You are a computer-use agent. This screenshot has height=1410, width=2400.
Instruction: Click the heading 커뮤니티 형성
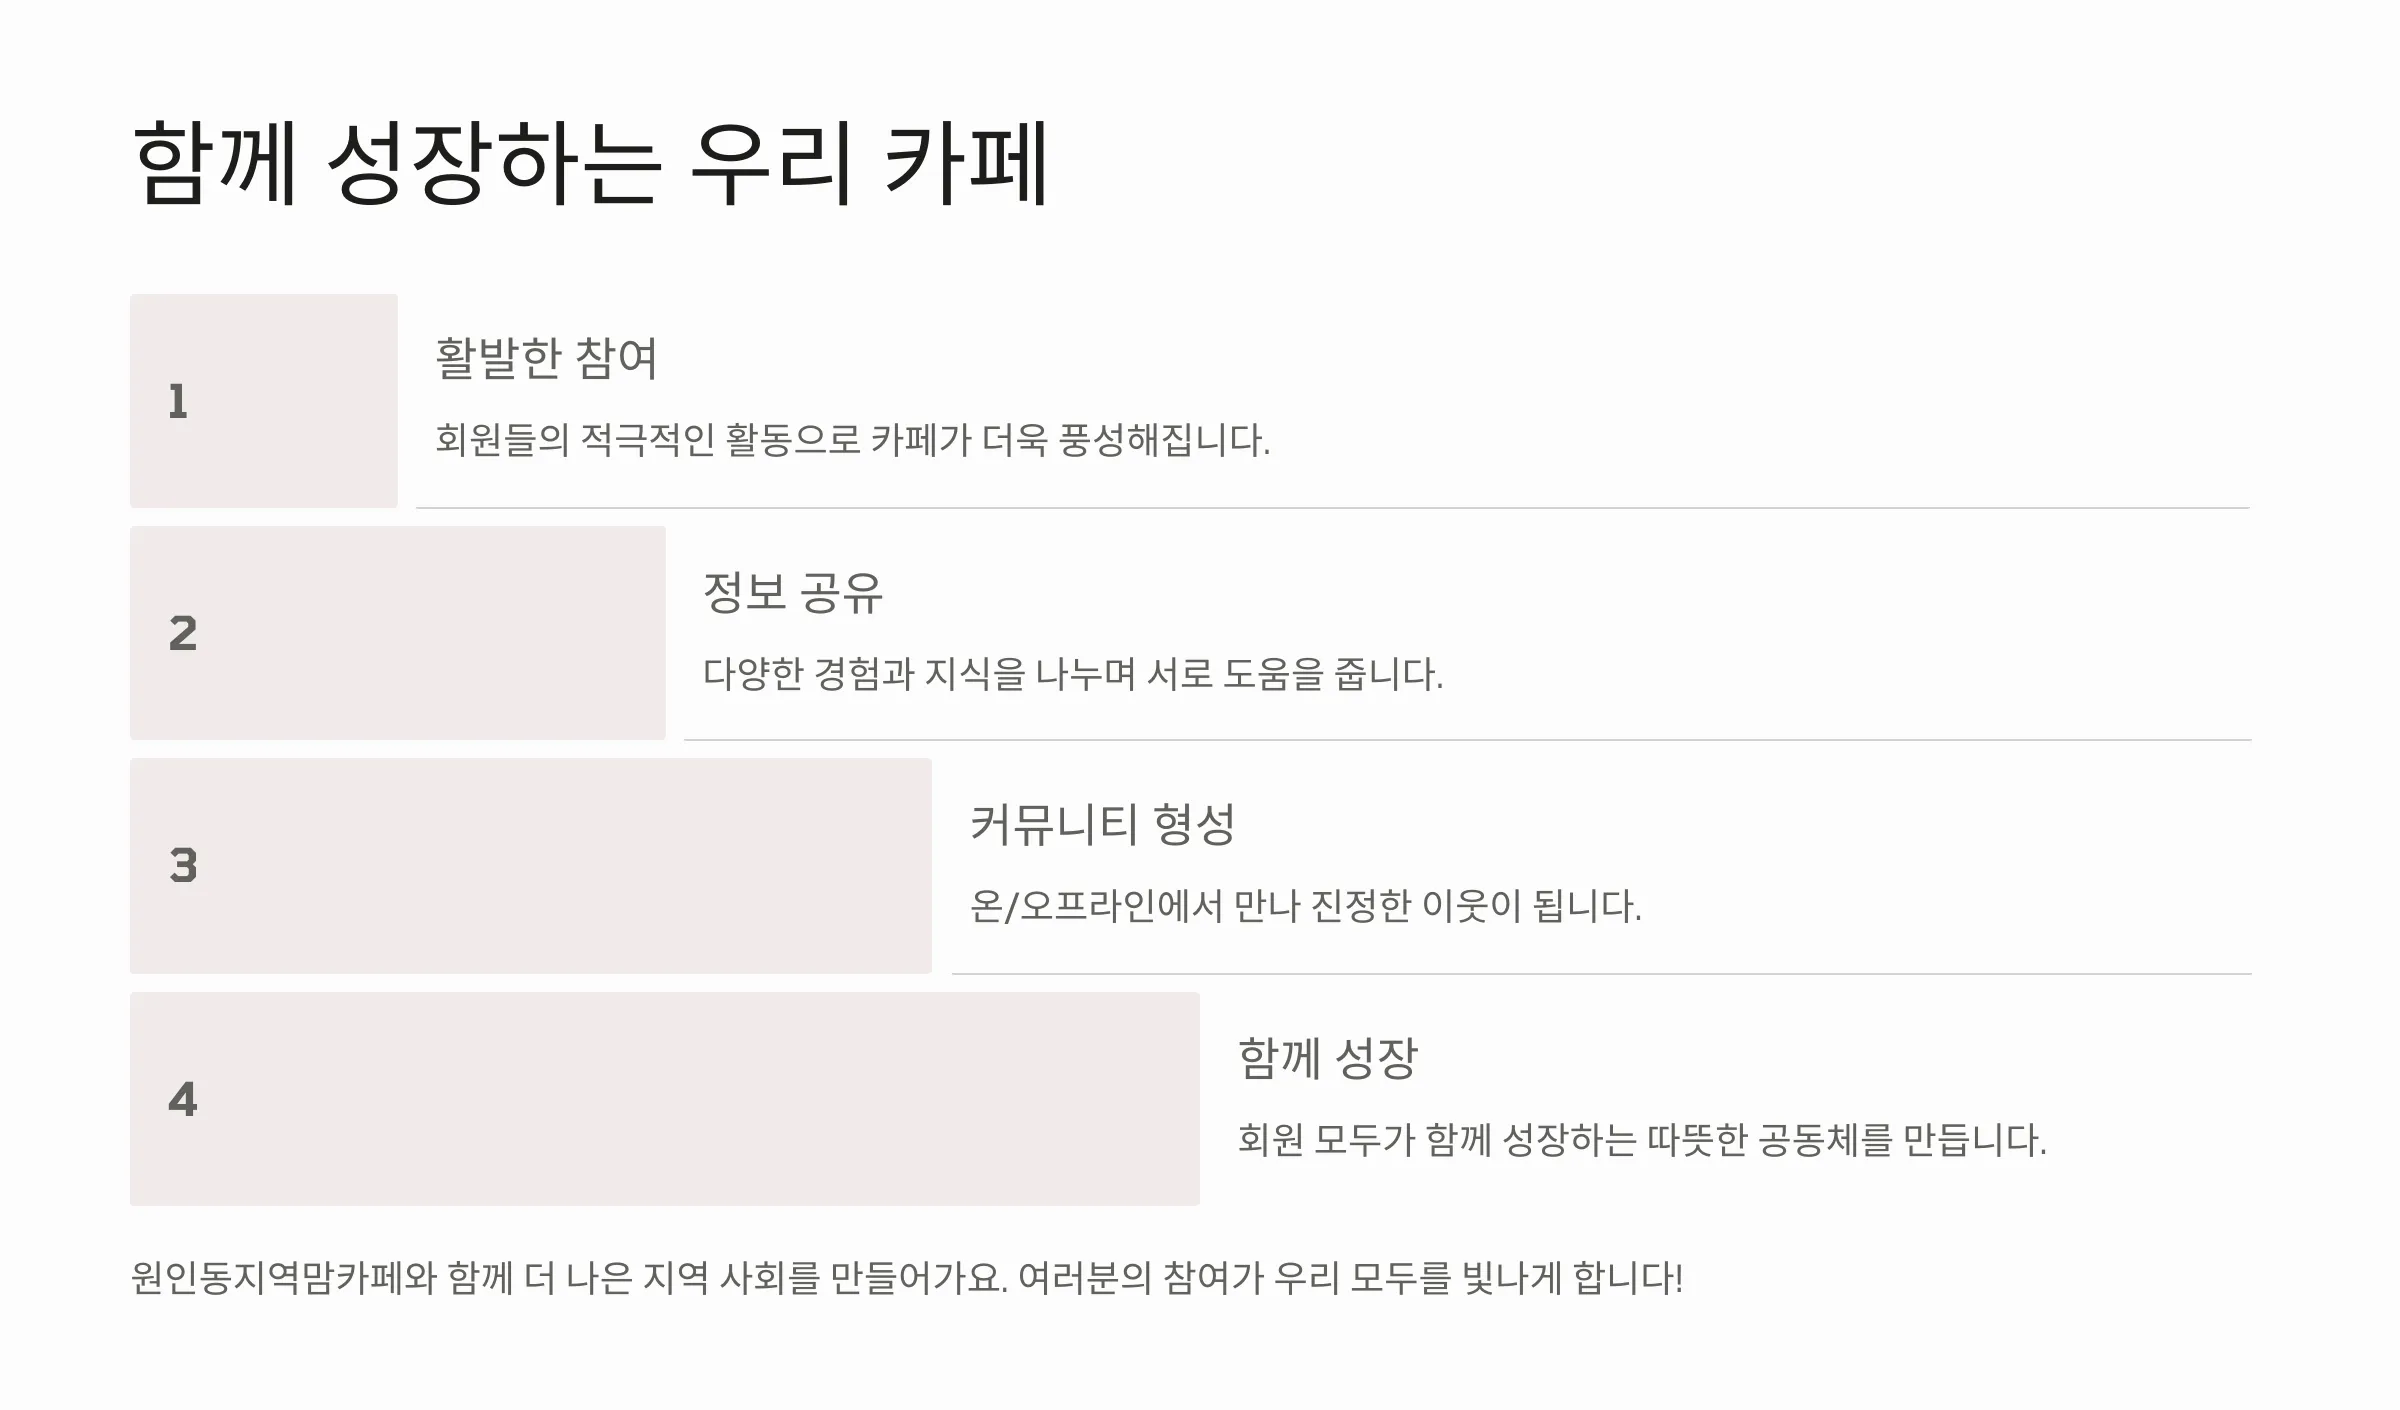(x=1103, y=824)
